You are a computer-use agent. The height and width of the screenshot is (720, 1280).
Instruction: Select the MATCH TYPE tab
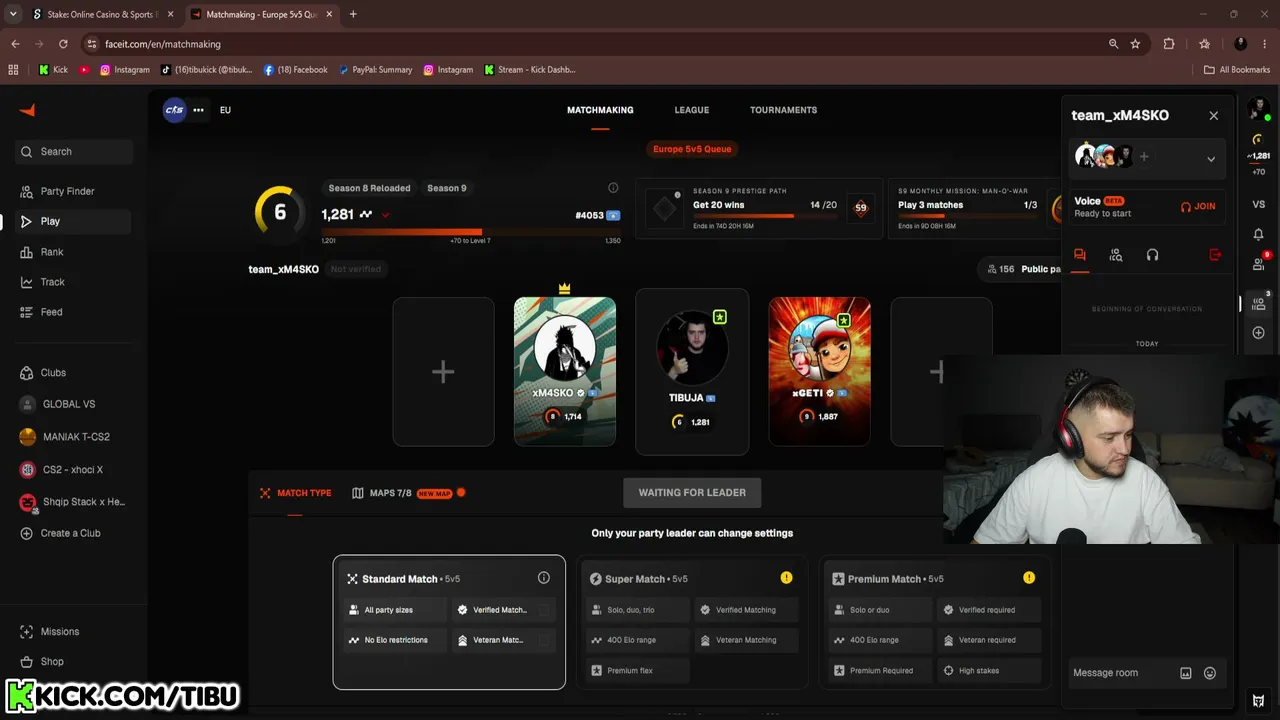295,493
